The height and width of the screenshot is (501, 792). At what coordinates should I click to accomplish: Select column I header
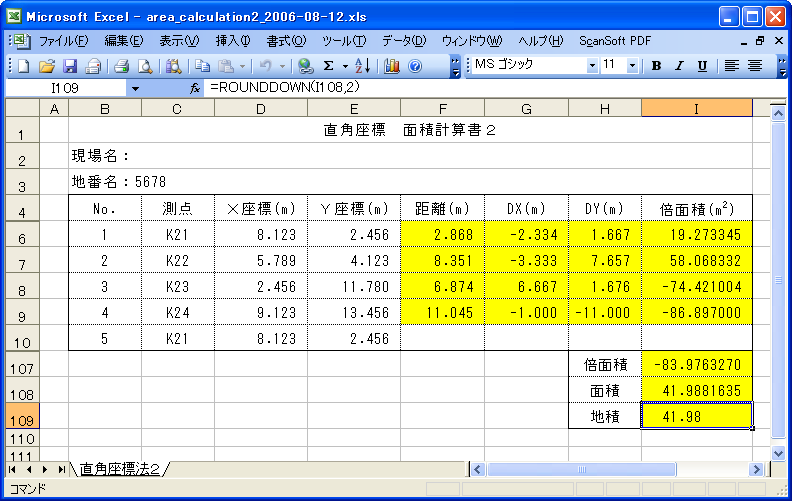click(x=697, y=109)
